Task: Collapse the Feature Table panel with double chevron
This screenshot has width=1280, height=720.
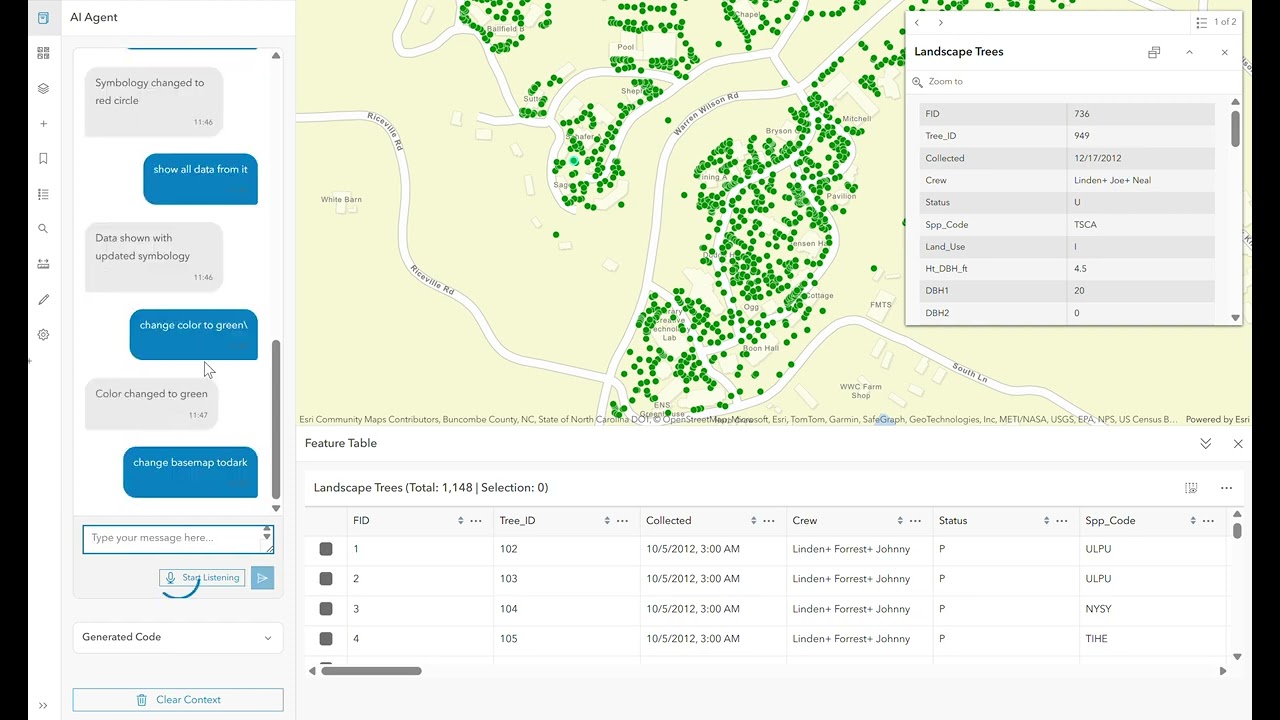Action: [x=1205, y=443]
